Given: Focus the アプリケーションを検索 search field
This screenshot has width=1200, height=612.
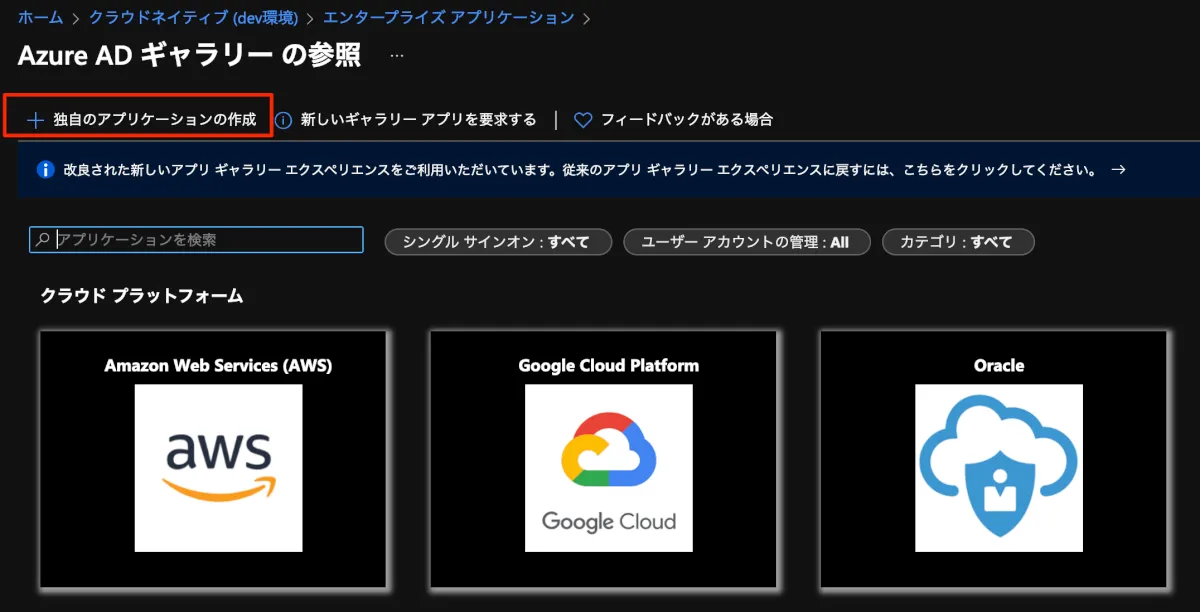Looking at the screenshot, I should [x=196, y=240].
